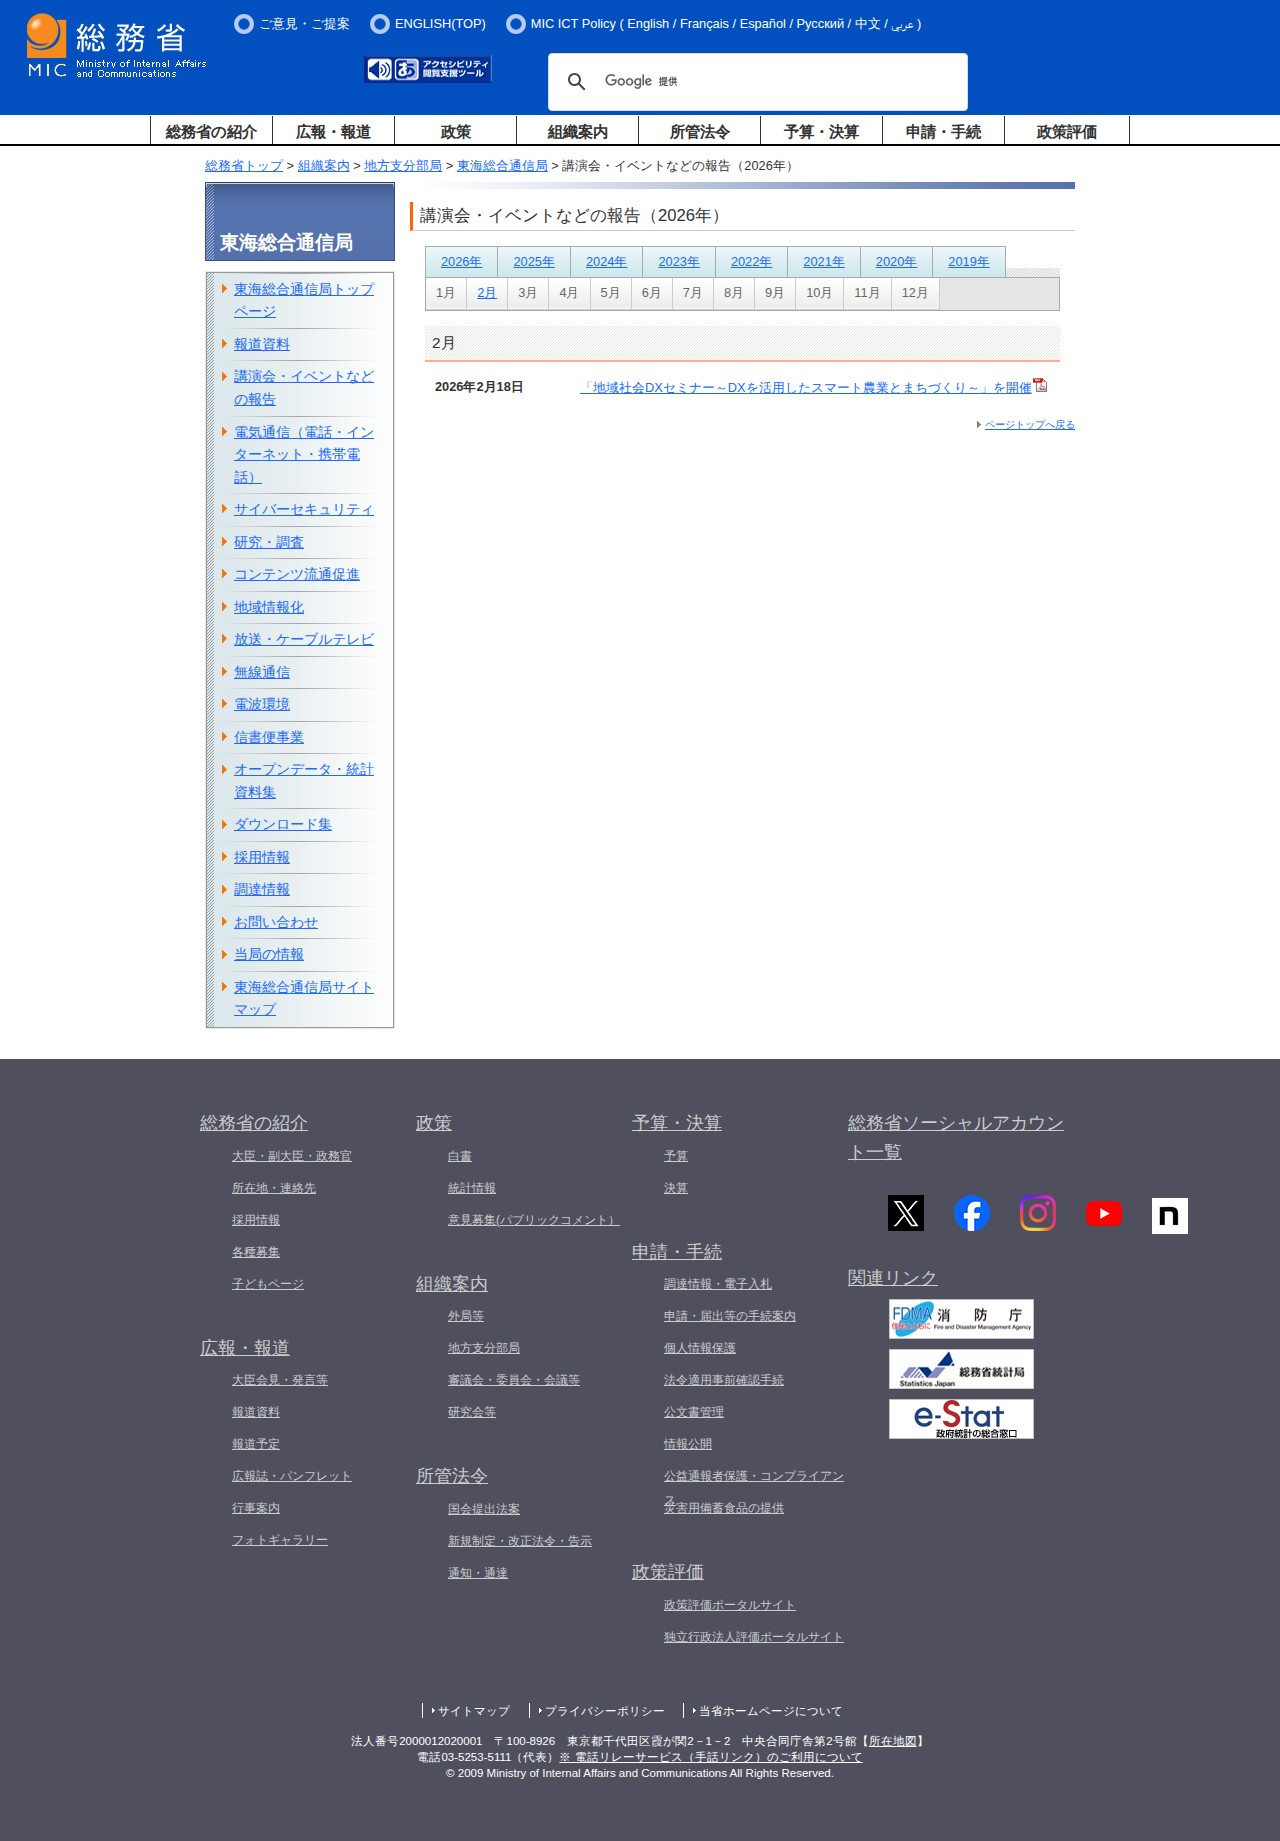Screen dimensions: 1280x1841
Task: Open the X (Twitter) social icon
Action: (x=906, y=1213)
